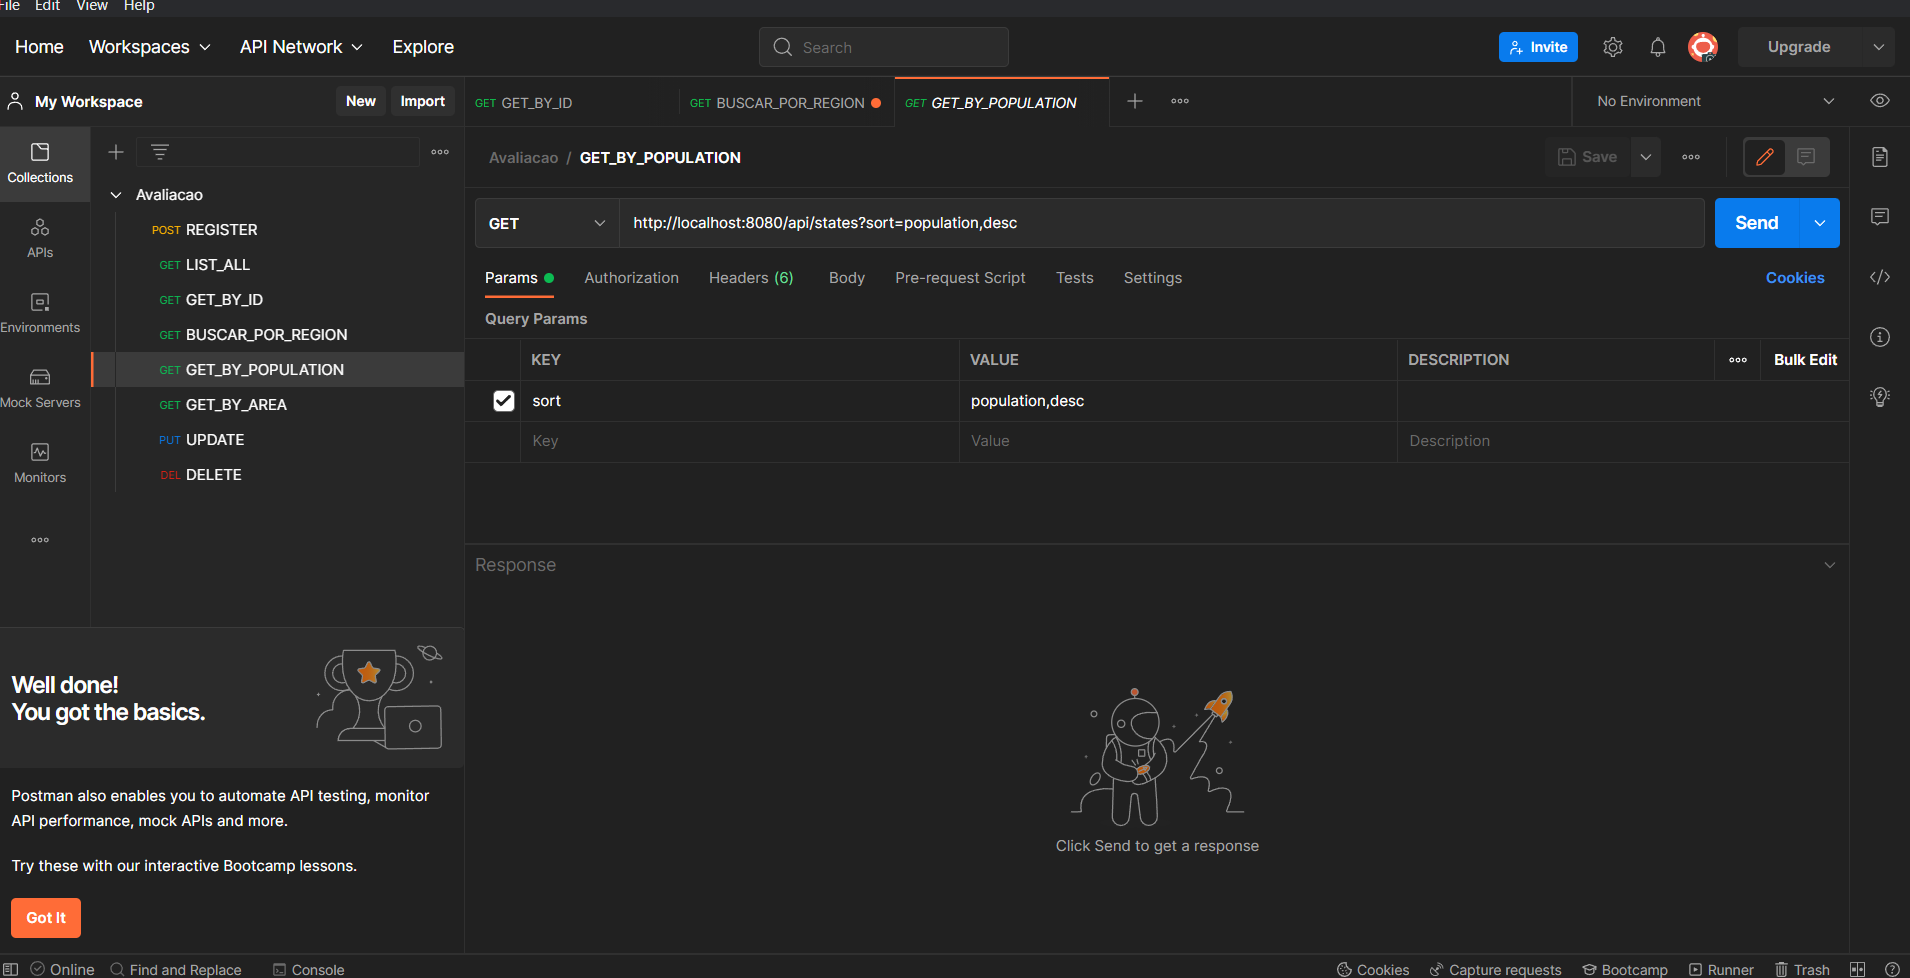Collapse the Response section
The image size is (1910, 978).
[1830, 564]
